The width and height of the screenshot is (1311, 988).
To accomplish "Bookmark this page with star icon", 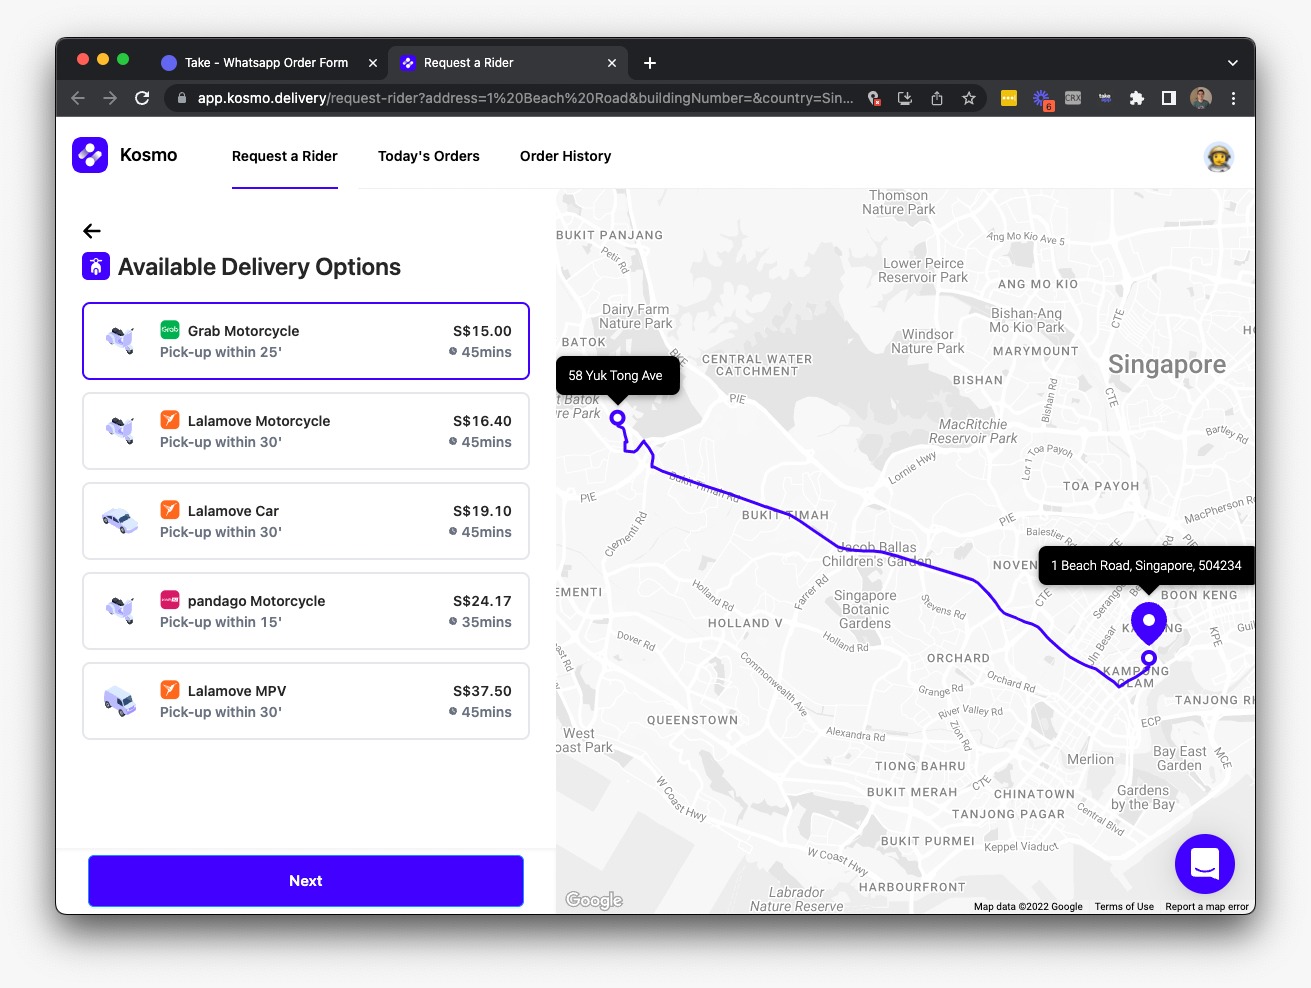I will [x=969, y=98].
